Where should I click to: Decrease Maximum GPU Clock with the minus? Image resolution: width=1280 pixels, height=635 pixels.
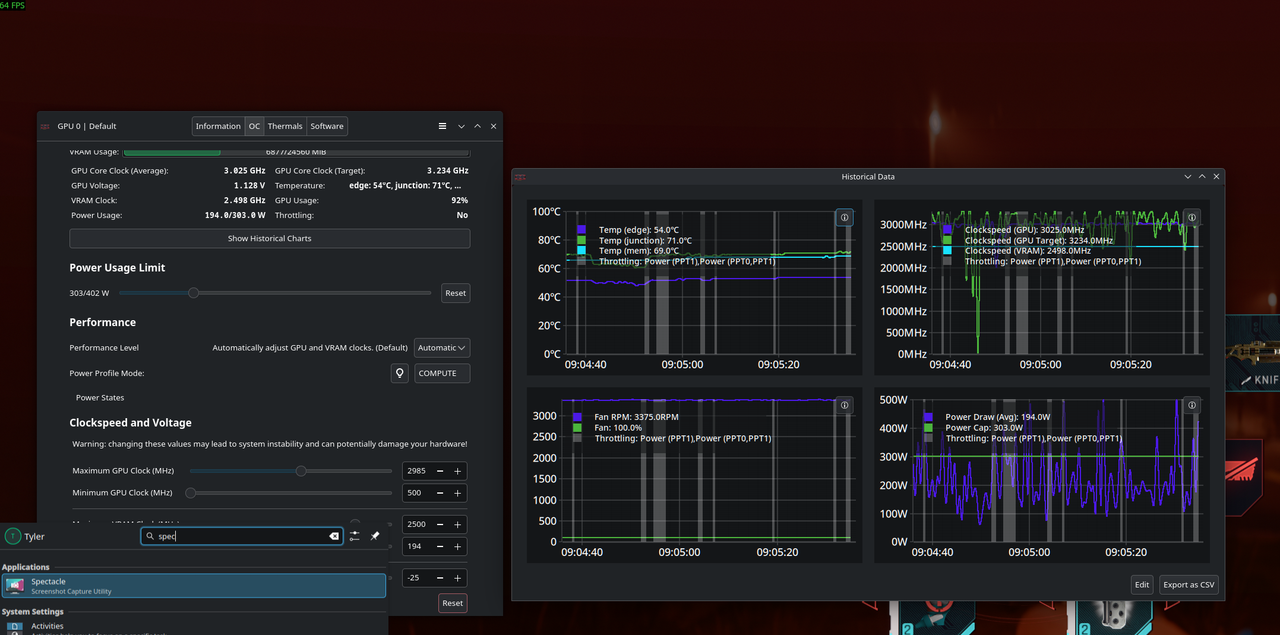coord(442,471)
